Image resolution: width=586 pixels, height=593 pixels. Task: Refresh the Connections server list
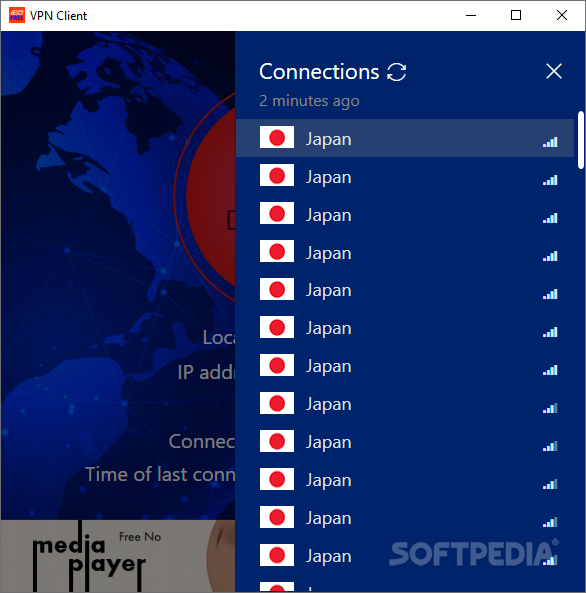[x=396, y=72]
